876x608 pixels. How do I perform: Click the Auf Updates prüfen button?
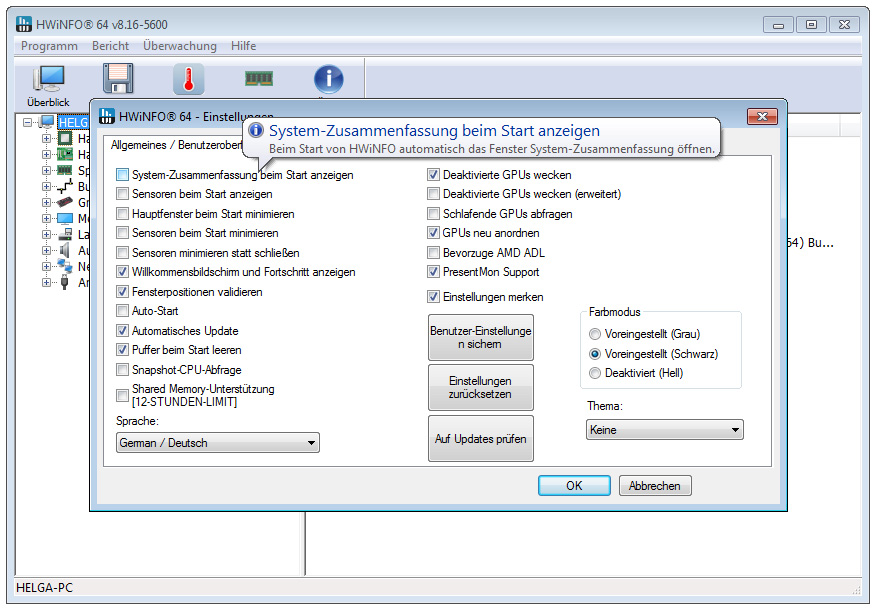480,439
